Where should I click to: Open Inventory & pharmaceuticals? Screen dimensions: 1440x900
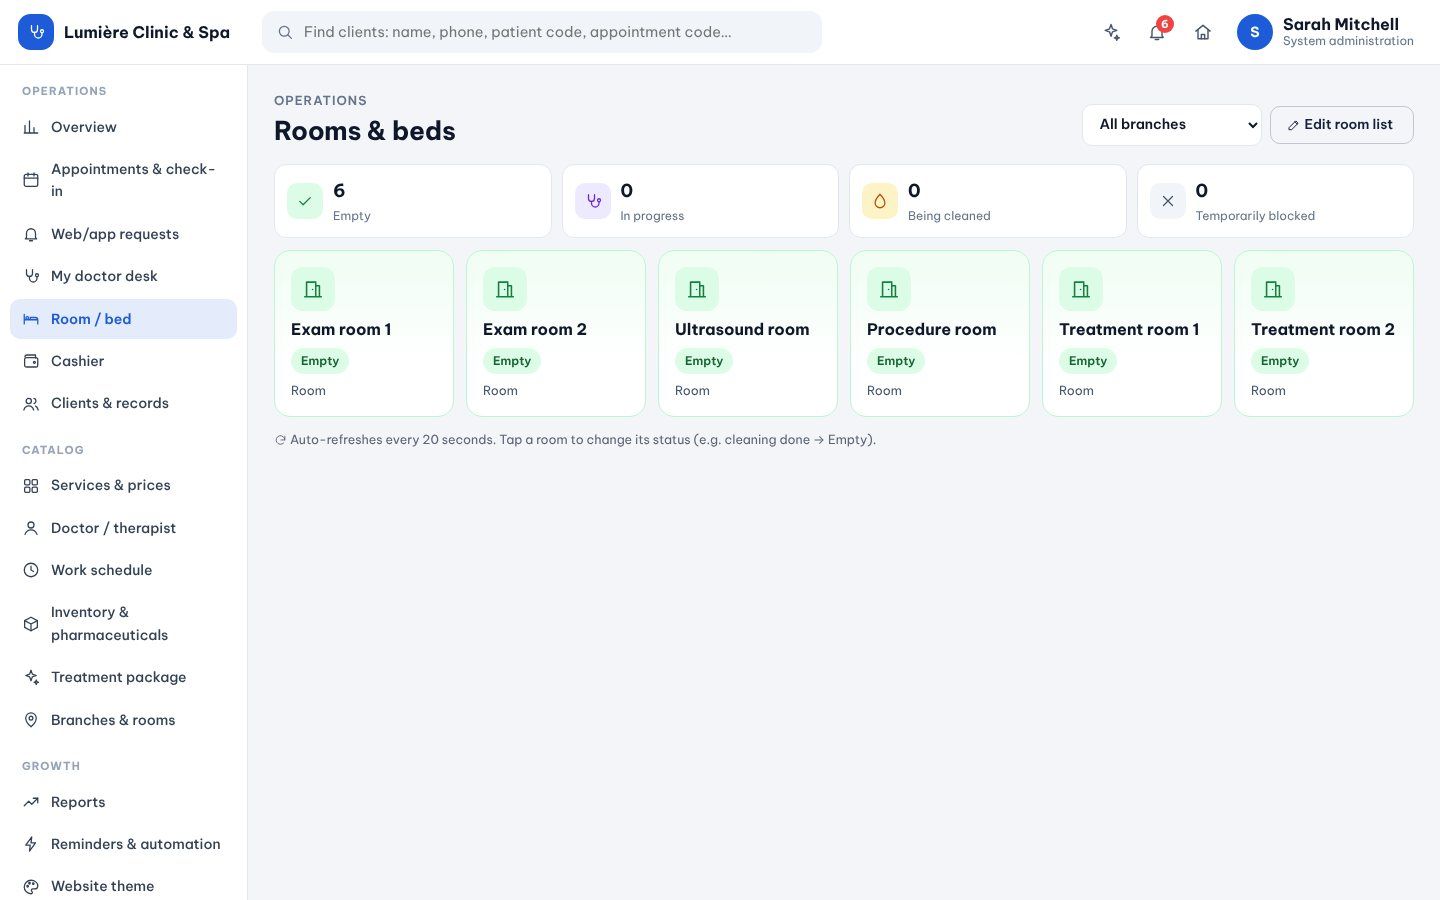pos(123,623)
